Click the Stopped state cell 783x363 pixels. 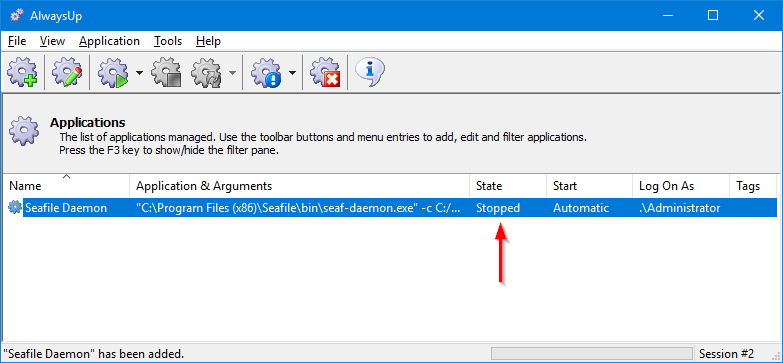click(498, 208)
